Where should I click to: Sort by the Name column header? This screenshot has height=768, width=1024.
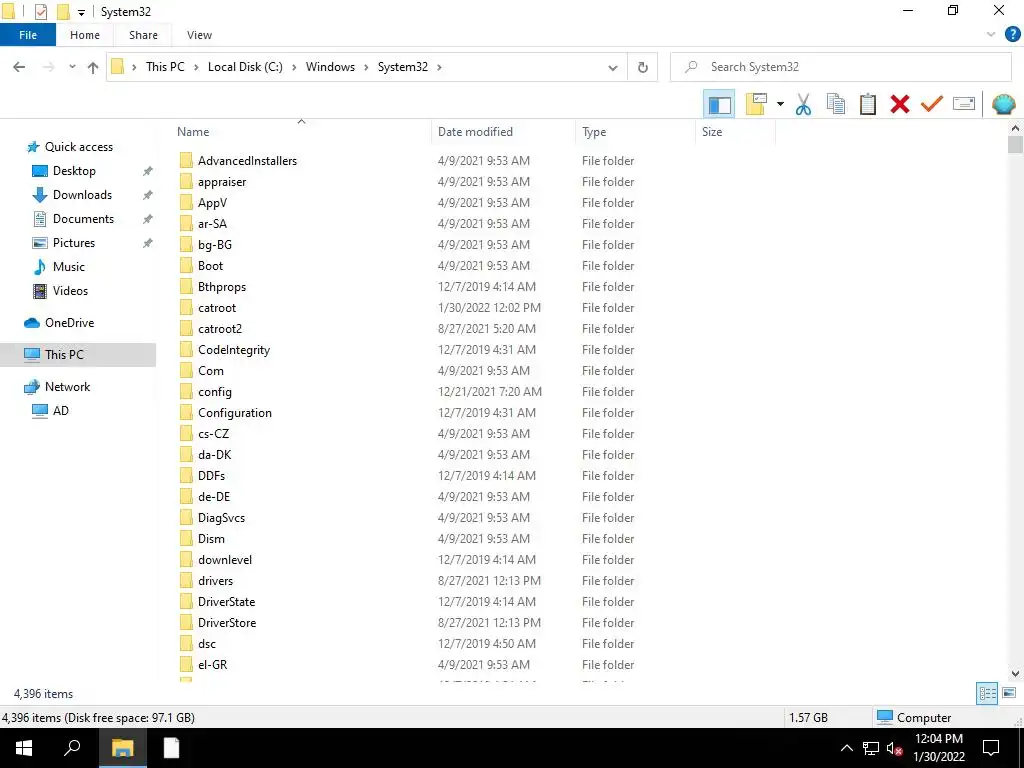tap(300, 131)
